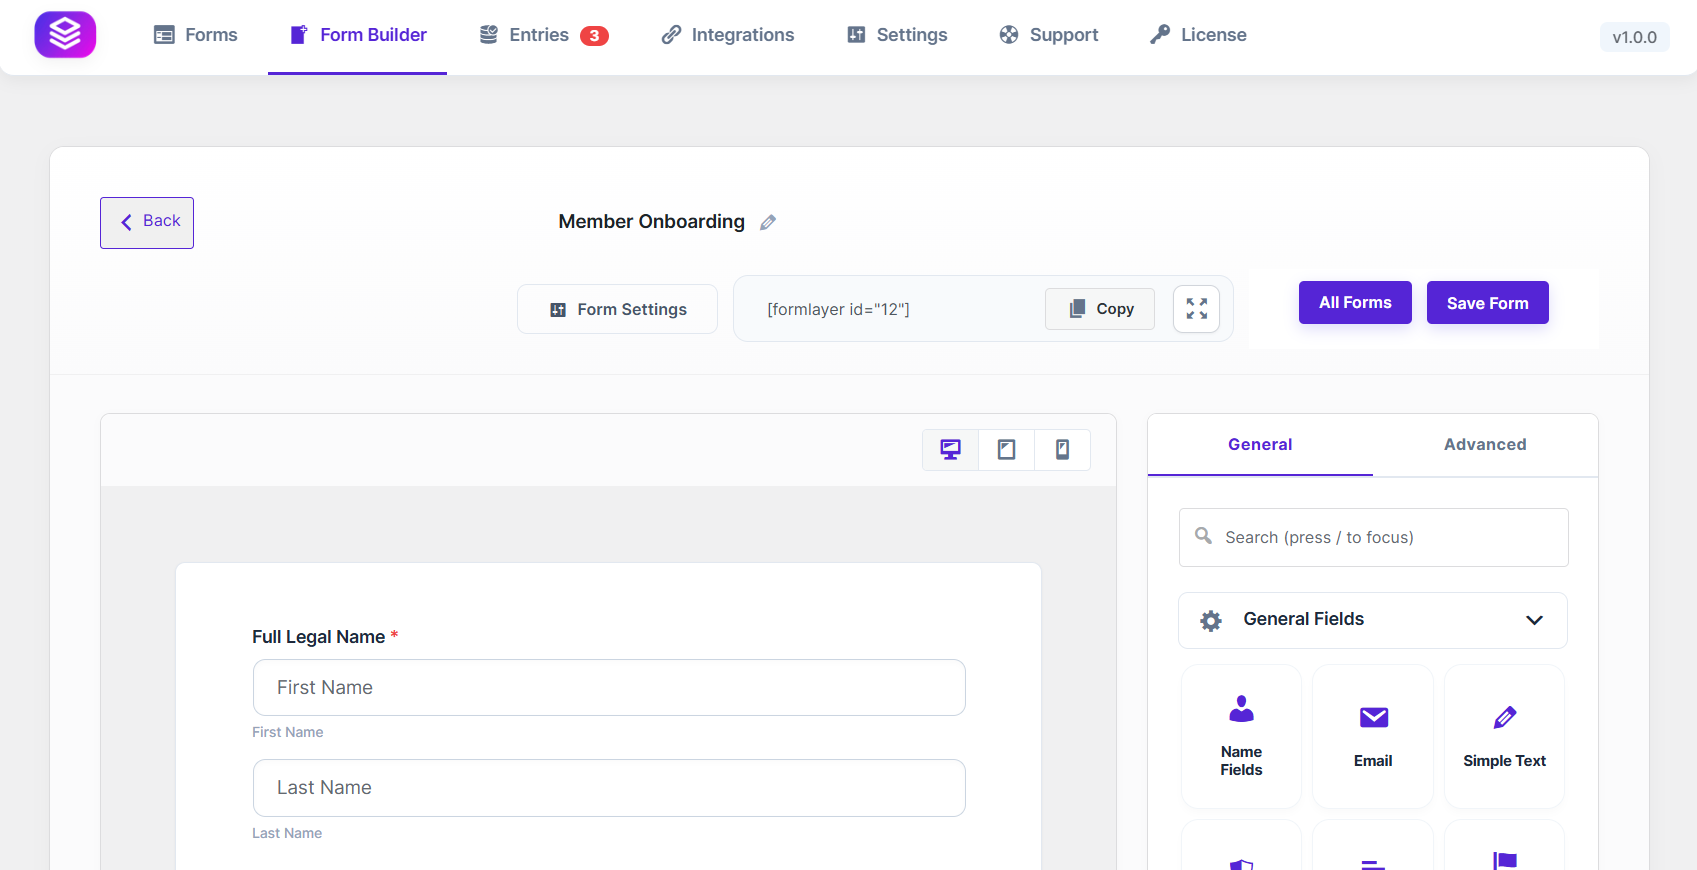Add a Simple Text field element
Viewport: 1697px width, 870px height.
[1504, 736]
